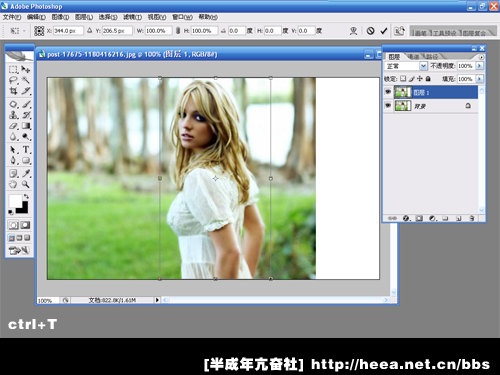Expand the fill percentage arrow
Viewport: 500px width, 375px height.
[479, 79]
